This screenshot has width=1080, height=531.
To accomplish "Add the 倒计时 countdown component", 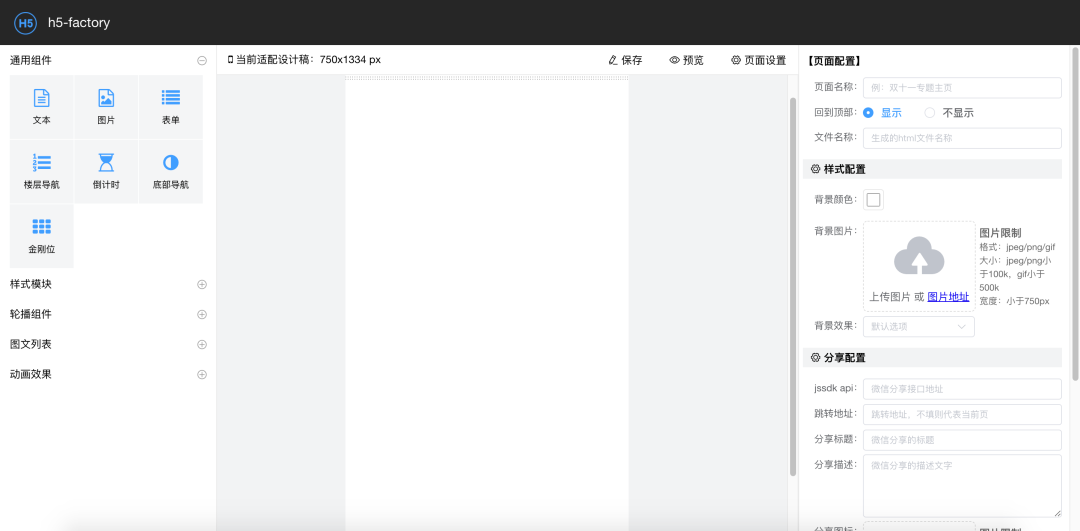I will click(x=106, y=171).
